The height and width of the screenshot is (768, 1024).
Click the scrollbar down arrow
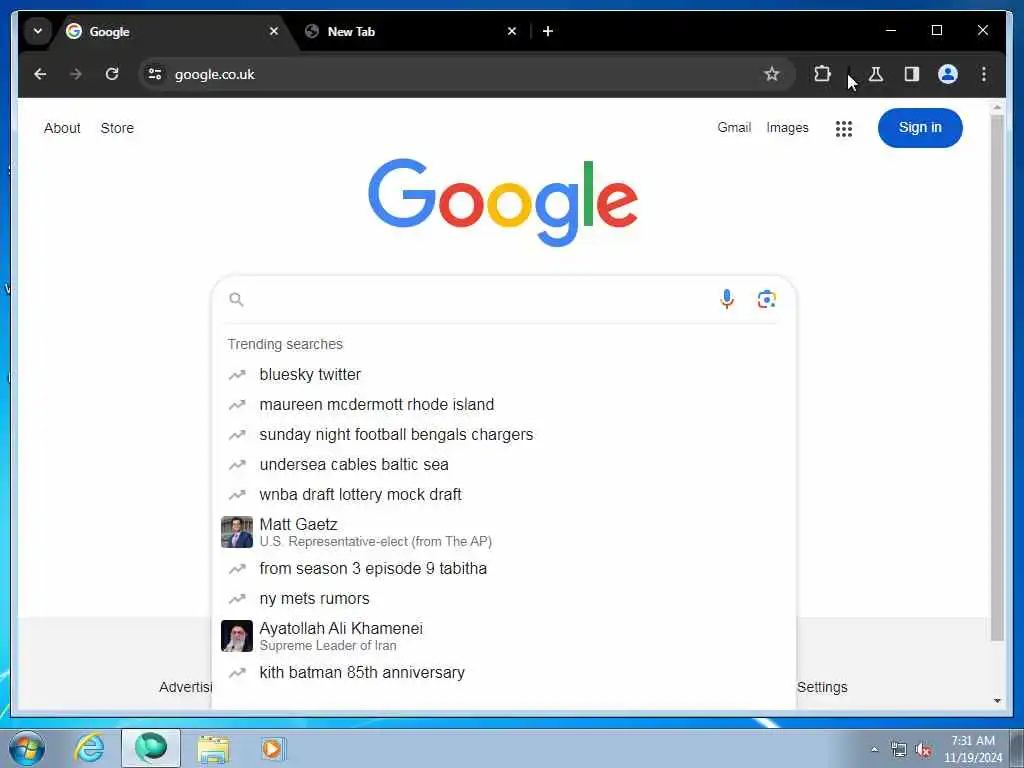997,701
